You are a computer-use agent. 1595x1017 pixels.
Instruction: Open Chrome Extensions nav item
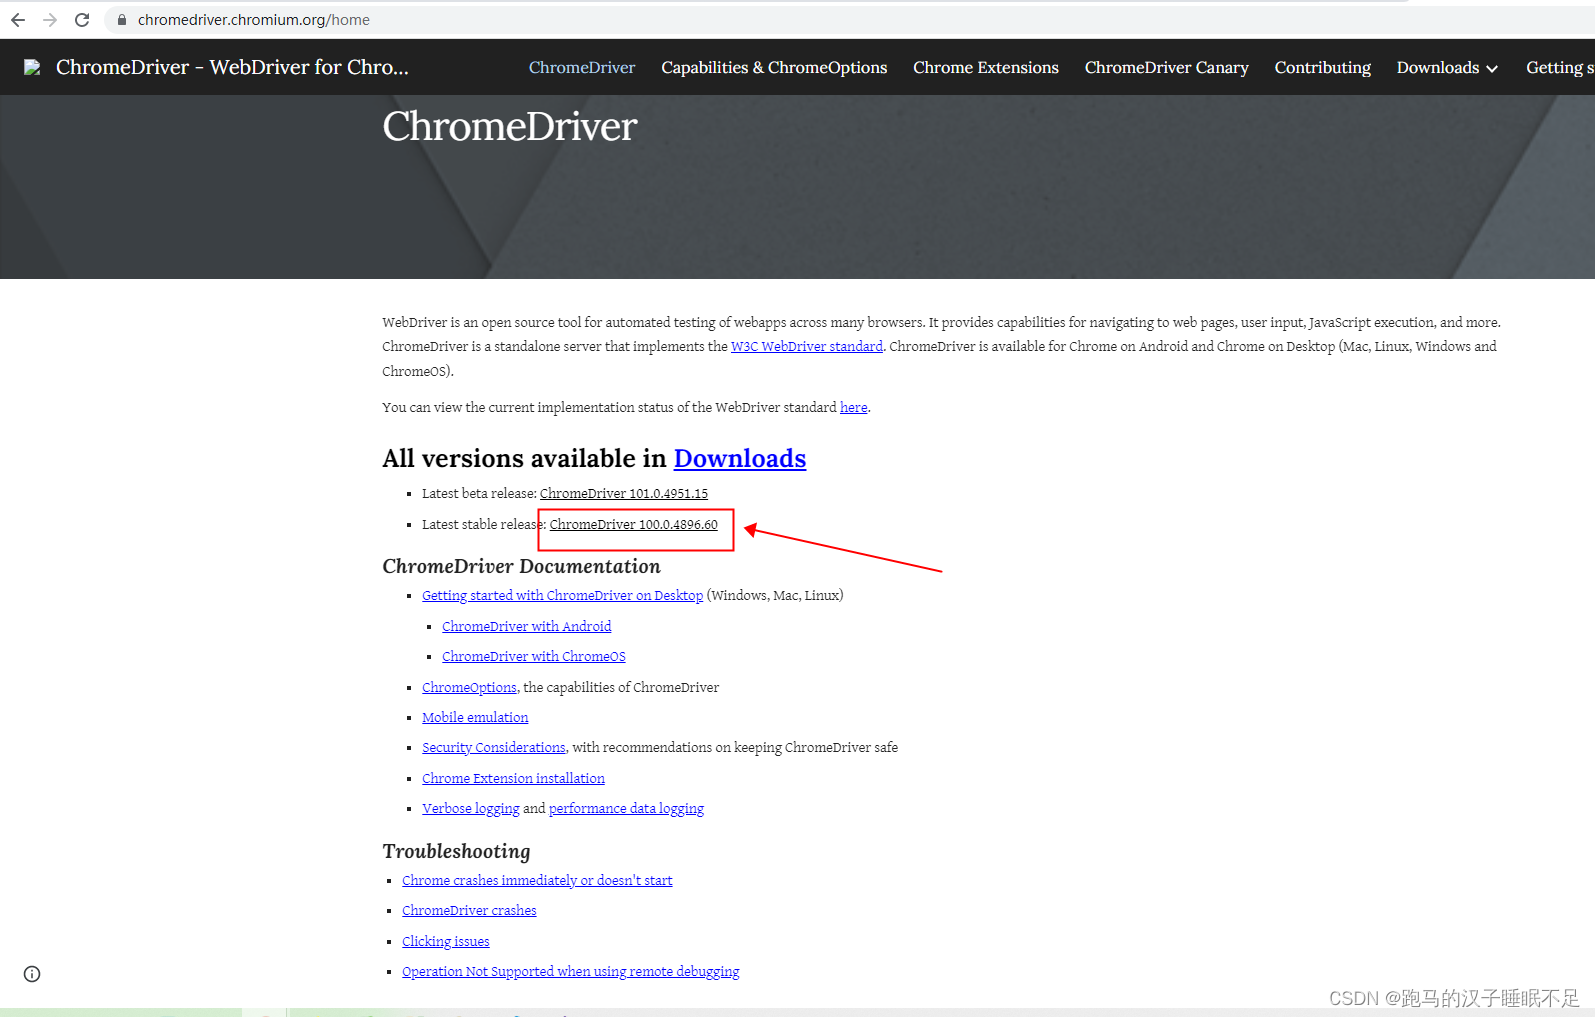pos(986,67)
